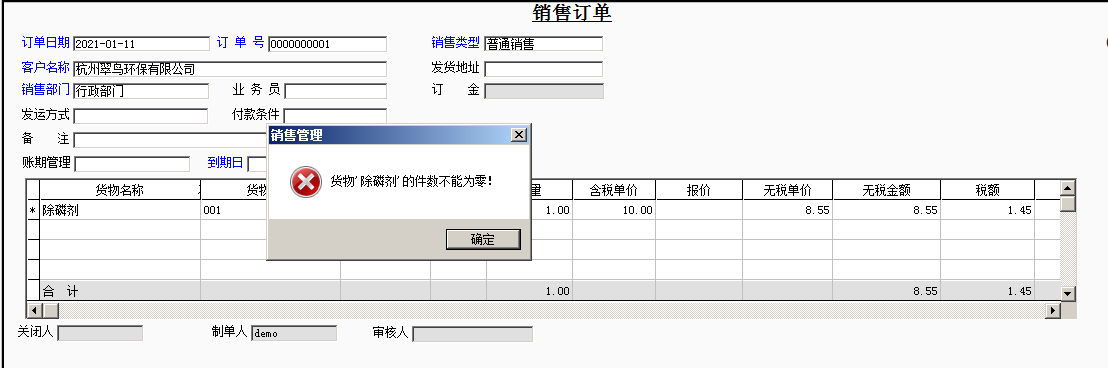The image size is (1108, 368).
Task: Click the 付款条件 input field
Action: pyautogui.click(x=335, y=116)
